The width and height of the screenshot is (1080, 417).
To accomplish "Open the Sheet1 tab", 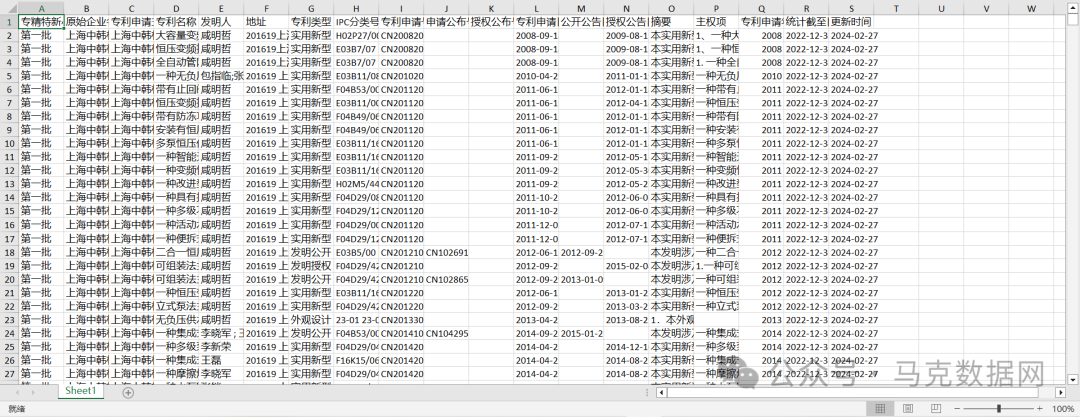I will click(81, 391).
